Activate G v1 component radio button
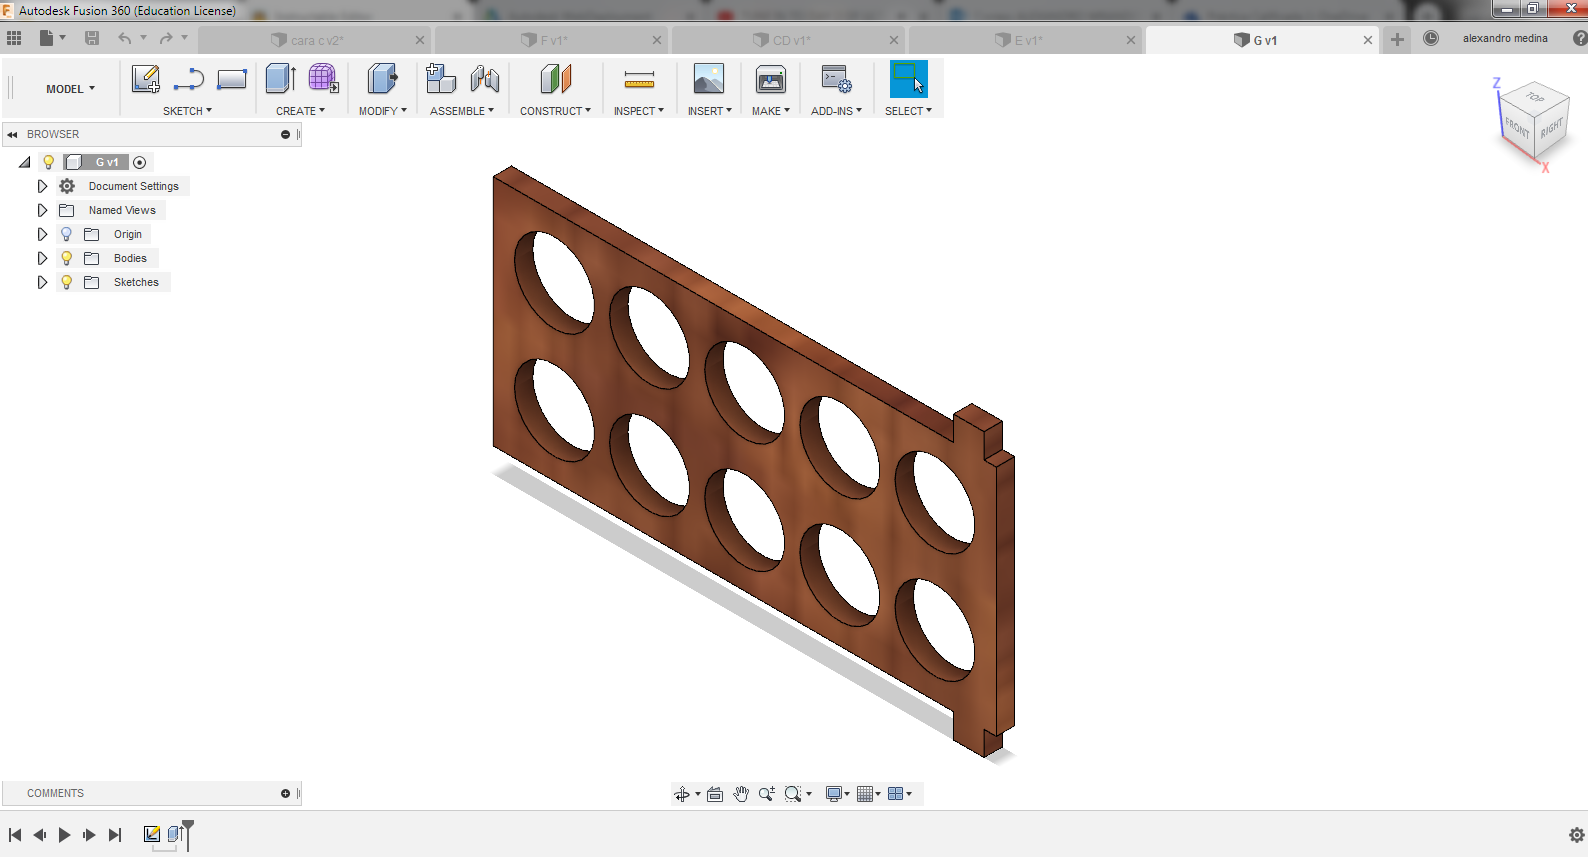 point(140,162)
